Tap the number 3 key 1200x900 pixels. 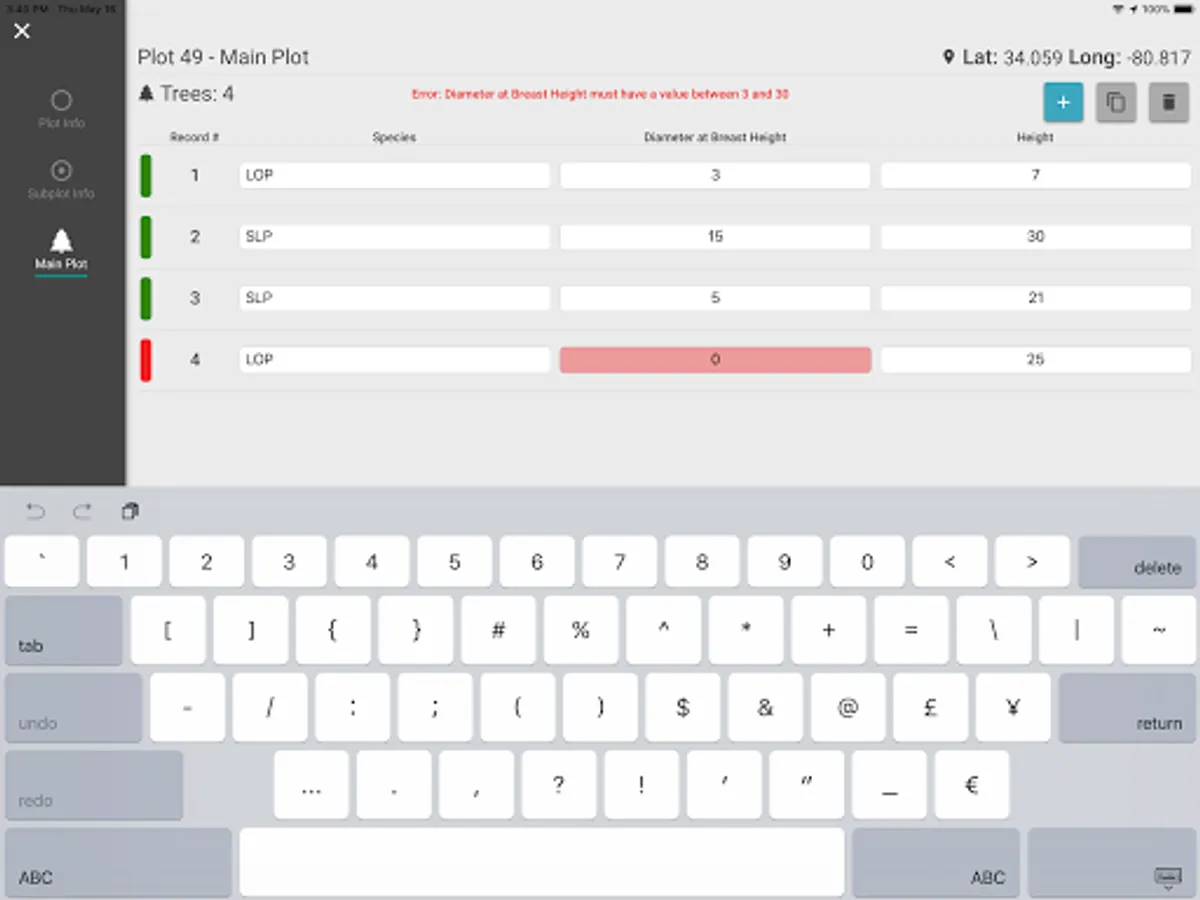[289, 562]
